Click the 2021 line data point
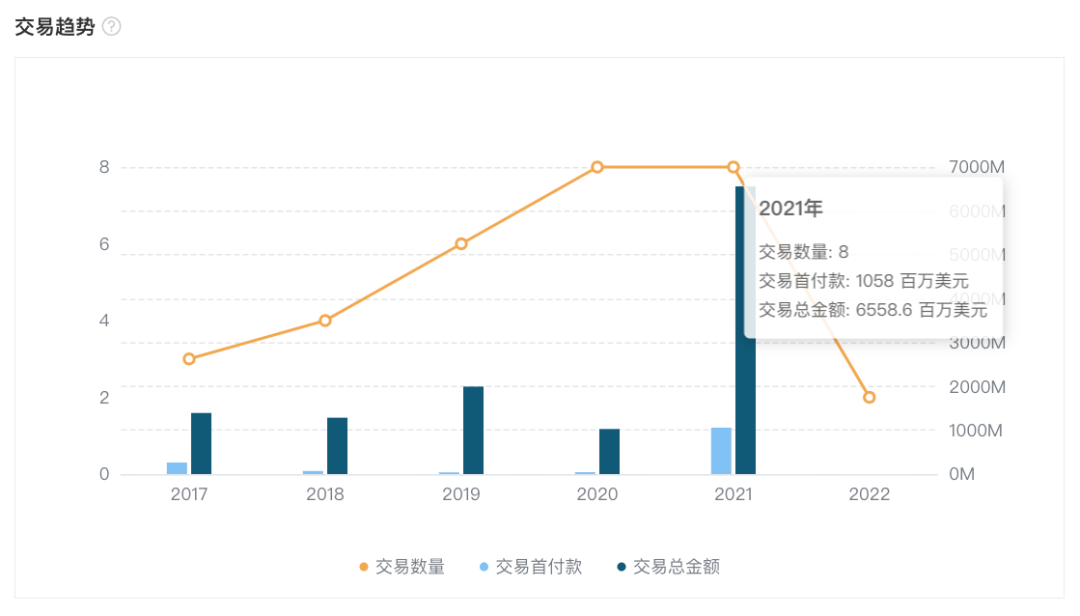 (733, 167)
